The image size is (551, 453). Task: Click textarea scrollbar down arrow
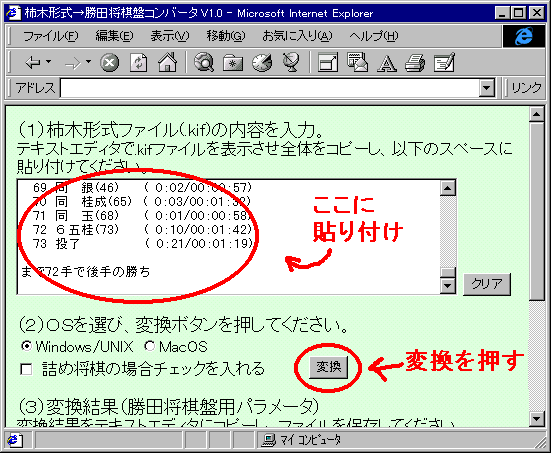coord(448,286)
